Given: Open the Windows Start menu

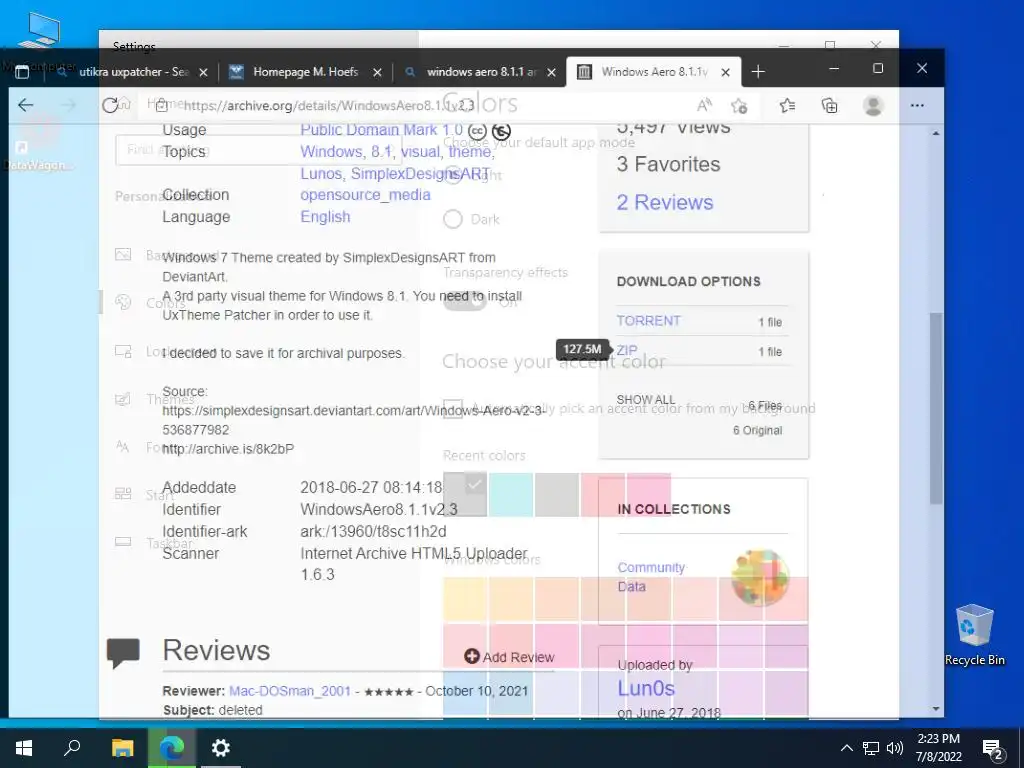Looking at the screenshot, I should tap(24, 748).
